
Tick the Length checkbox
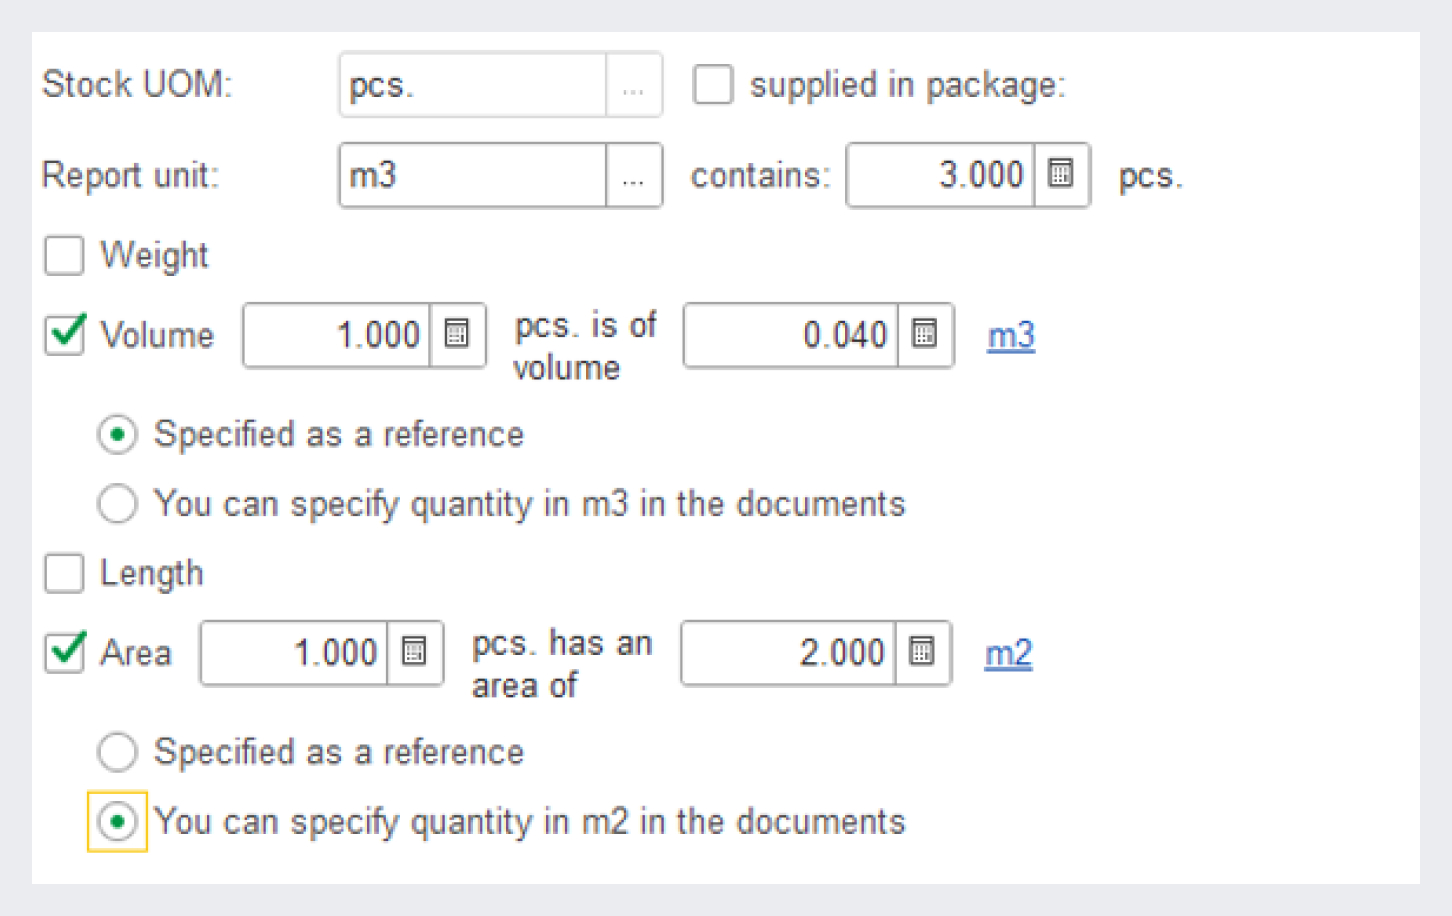click(x=65, y=573)
